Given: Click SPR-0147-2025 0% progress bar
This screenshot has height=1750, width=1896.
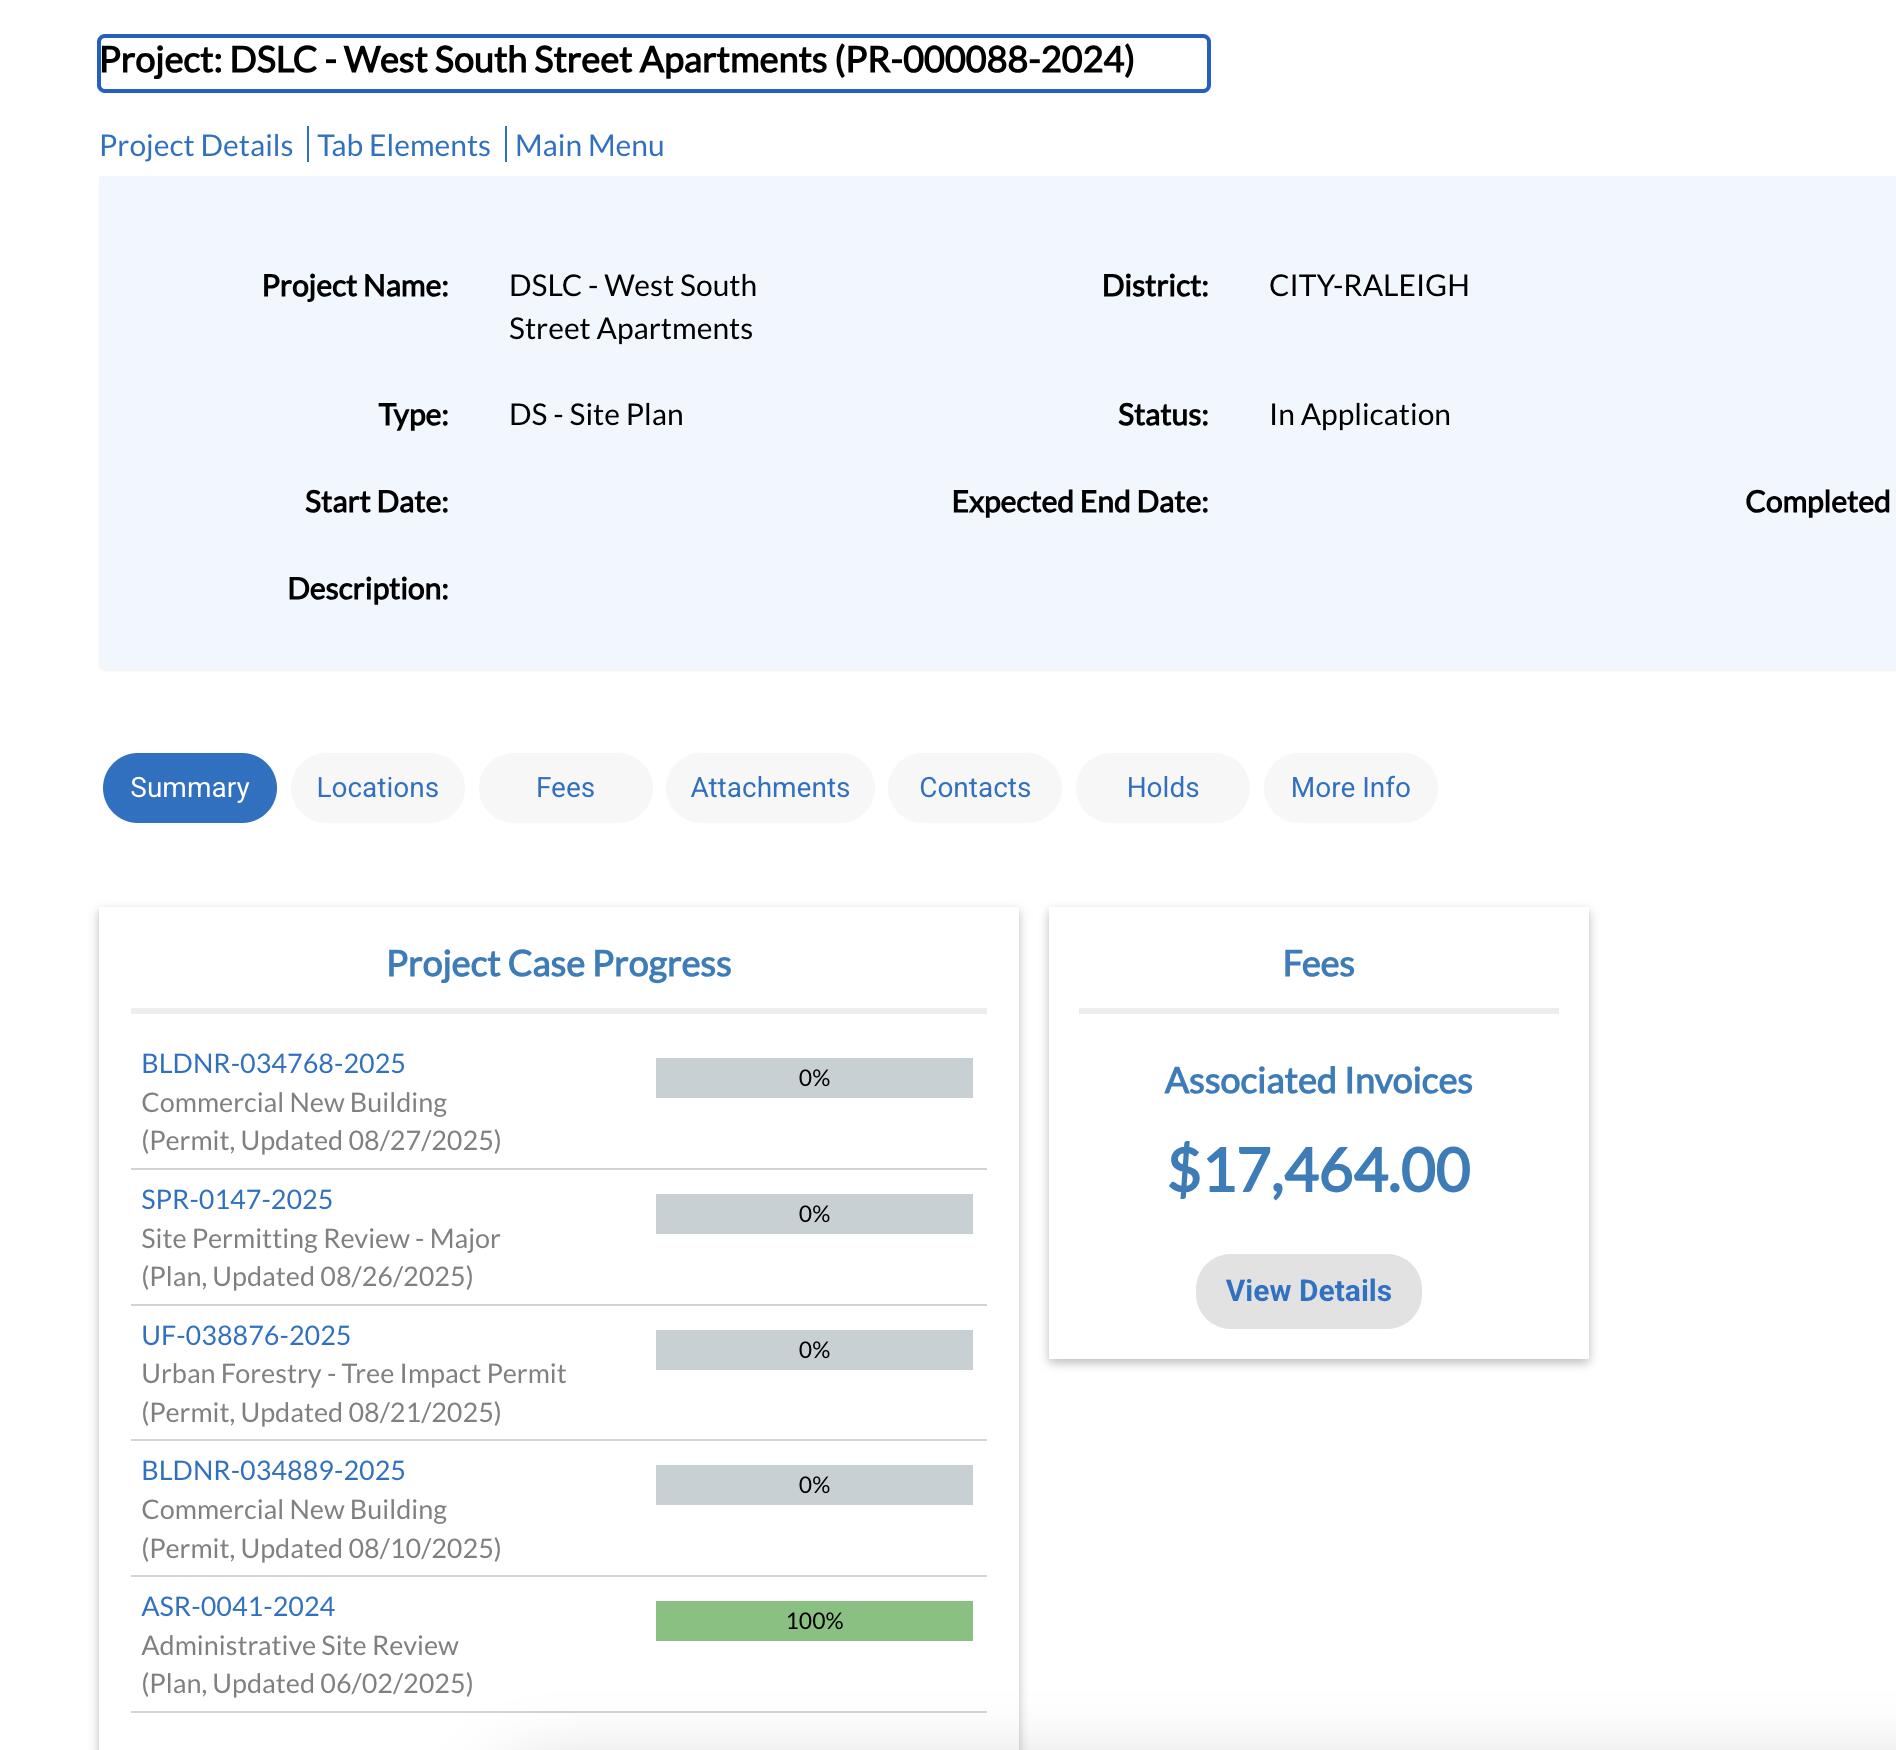Looking at the screenshot, I should [814, 1214].
